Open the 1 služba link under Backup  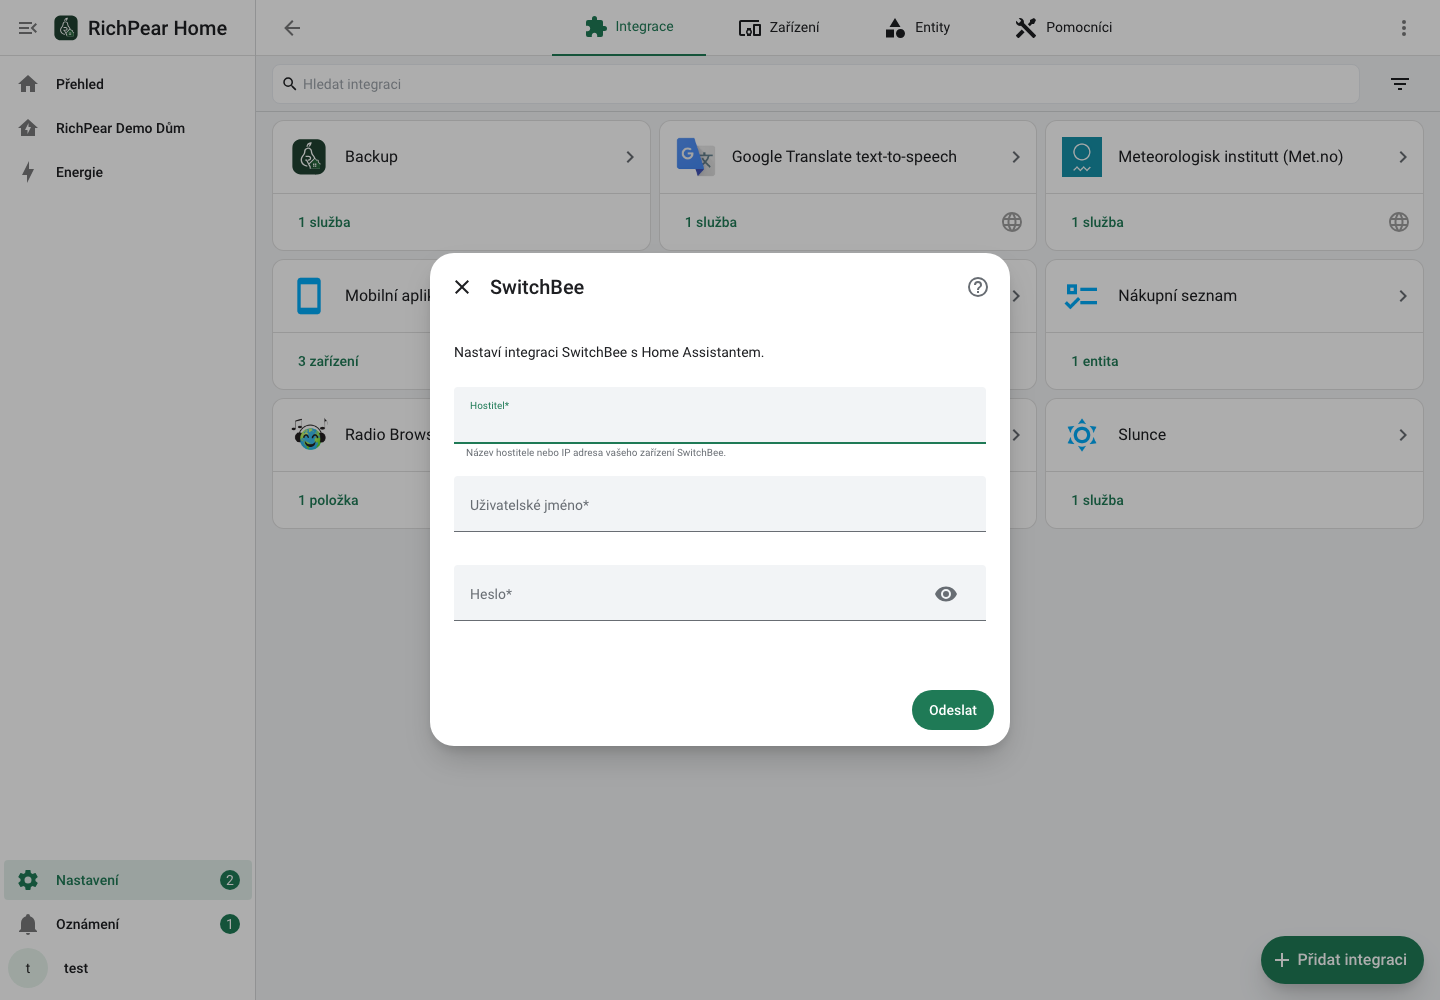pos(324,222)
